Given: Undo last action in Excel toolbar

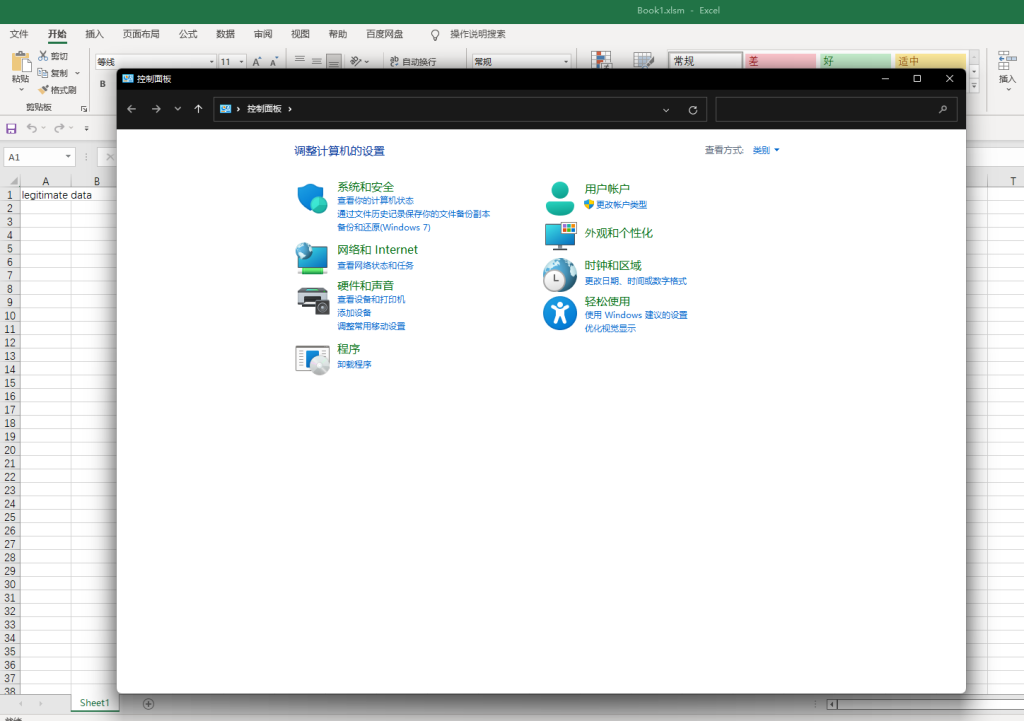Looking at the screenshot, I should (31, 128).
